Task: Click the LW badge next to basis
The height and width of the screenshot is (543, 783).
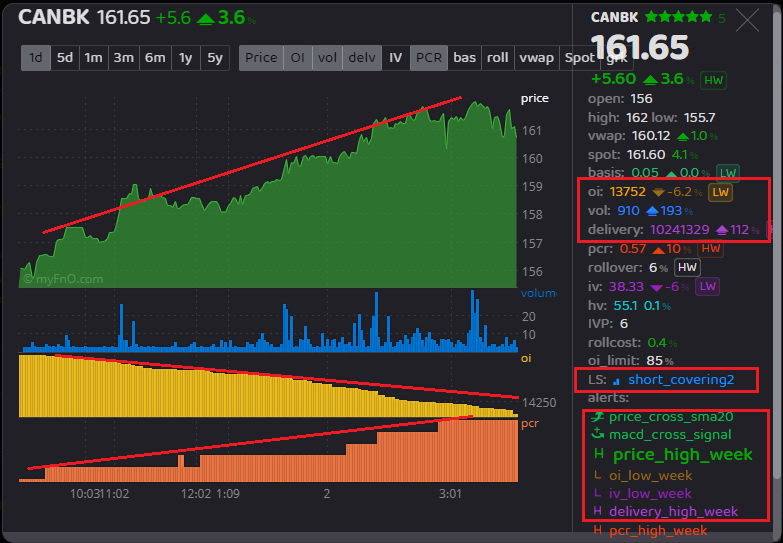Action: [x=728, y=173]
